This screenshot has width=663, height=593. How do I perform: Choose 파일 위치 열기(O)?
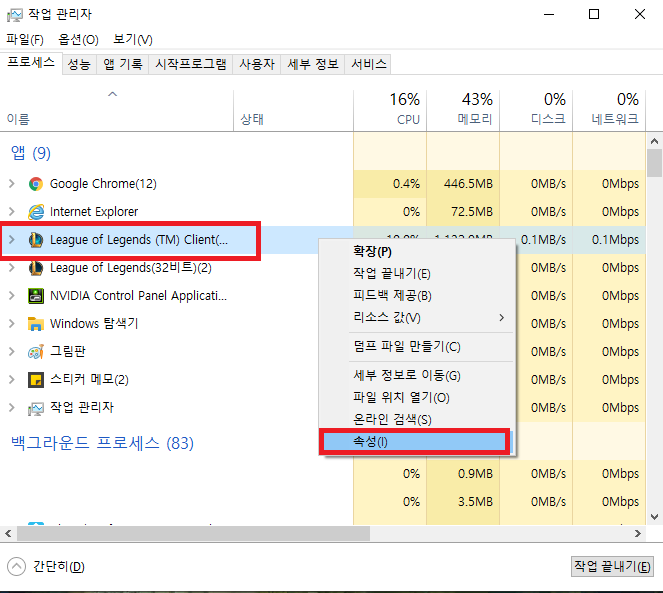416,398
